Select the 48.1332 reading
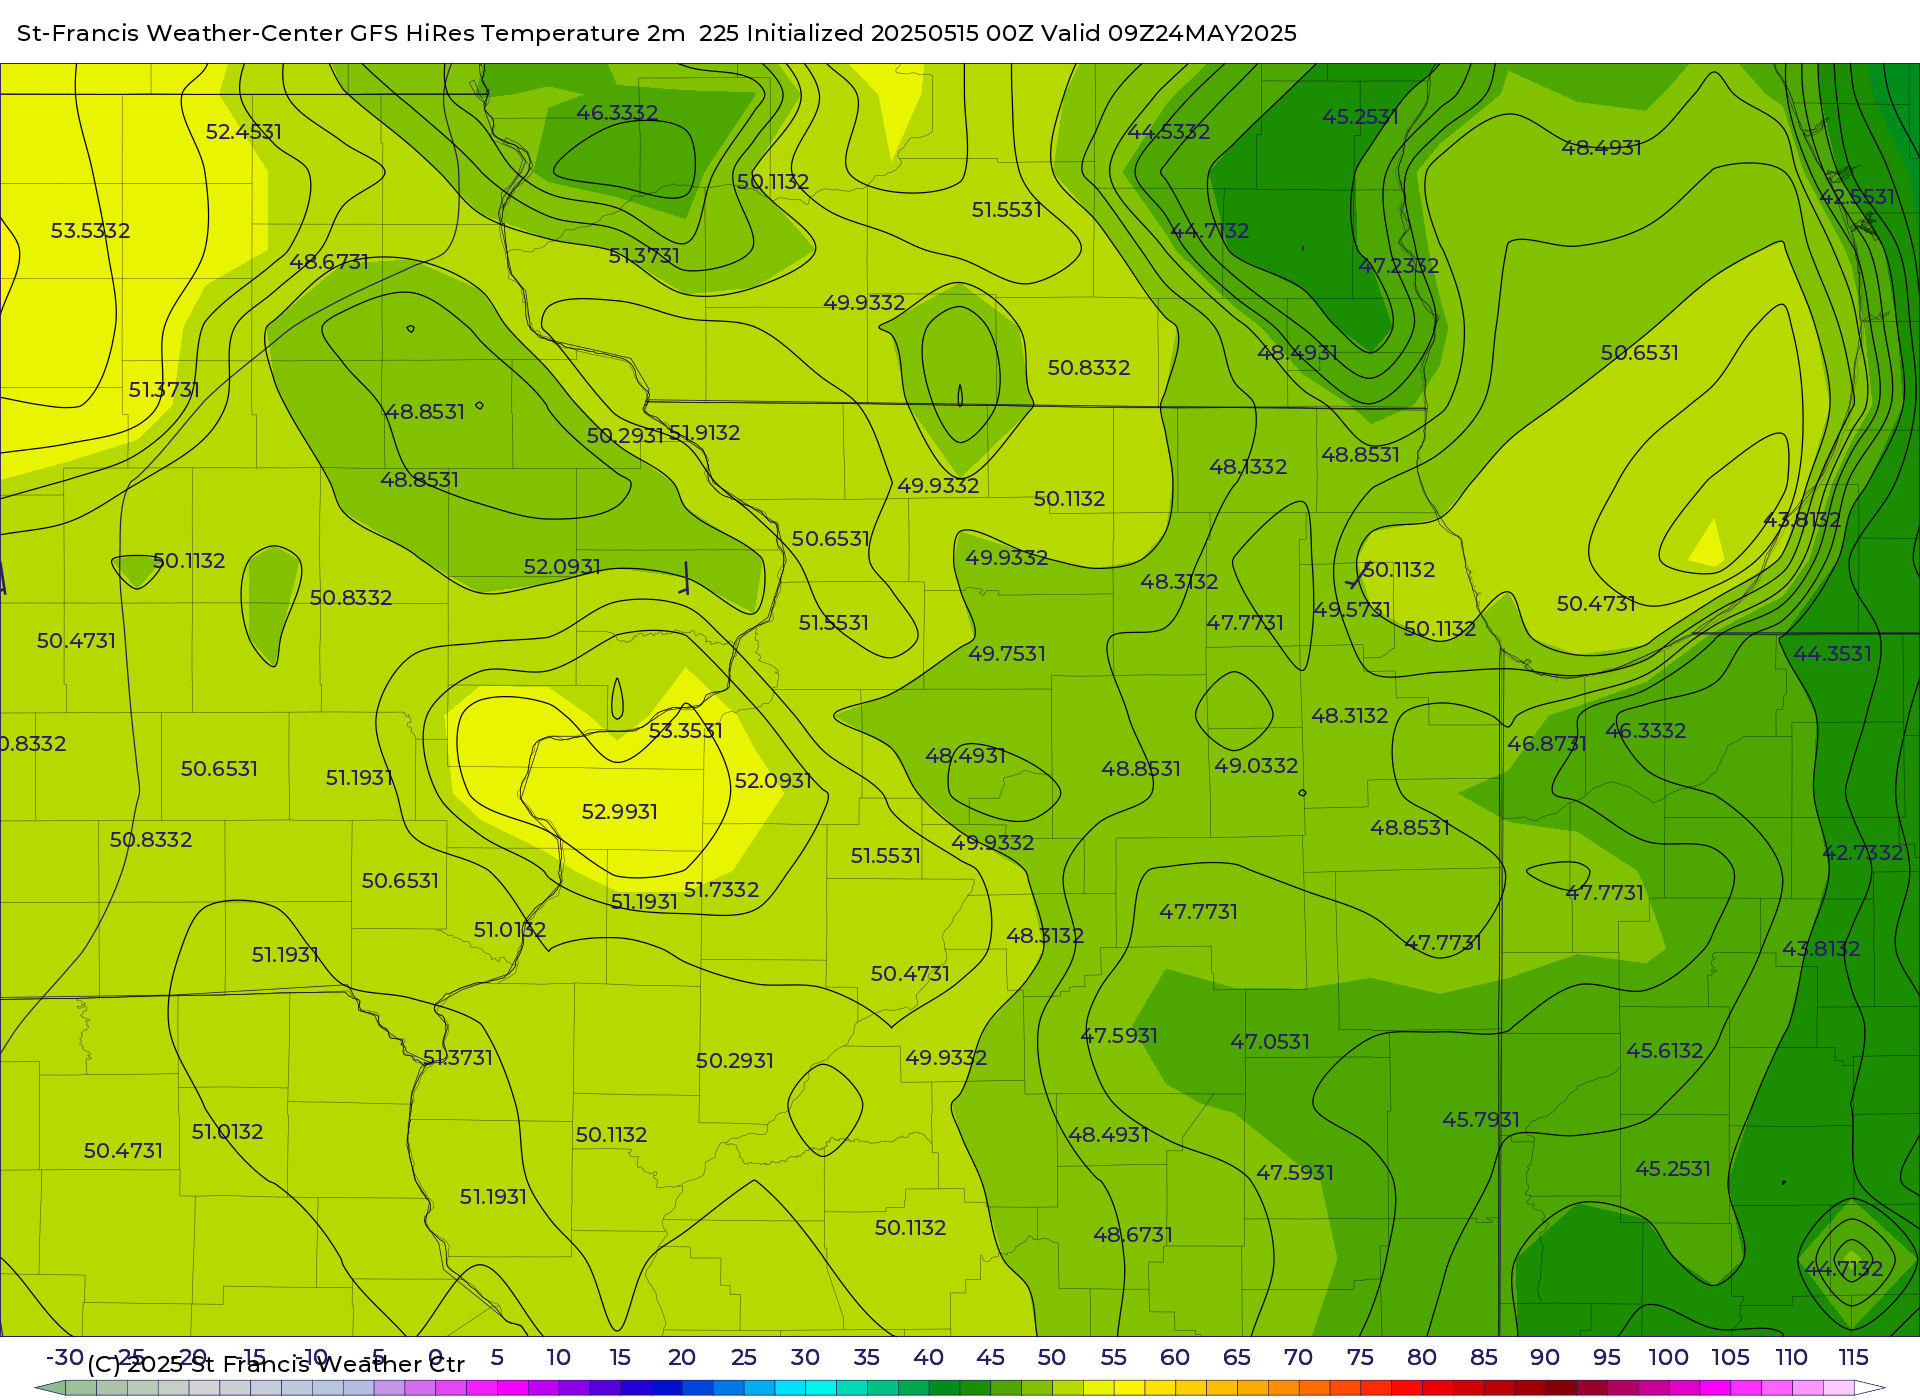This screenshot has width=1920, height=1400. click(1247, 467)
